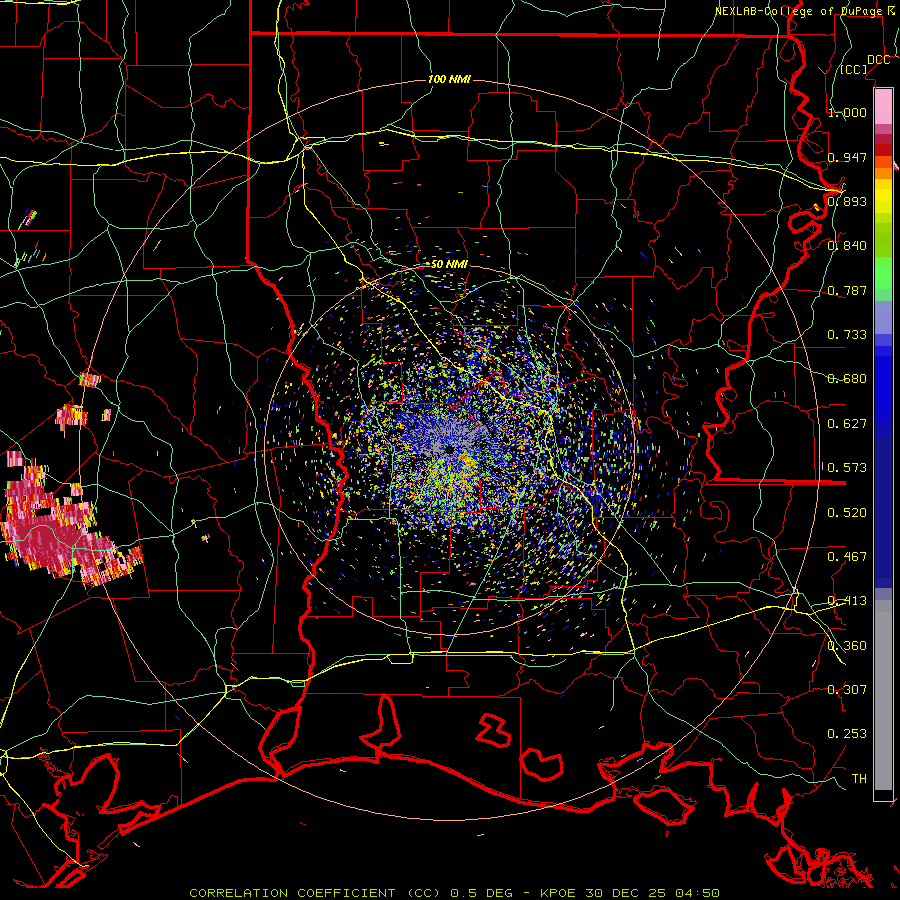Select the 1.000 value on the color scale
900x900 pixels.
847,112
